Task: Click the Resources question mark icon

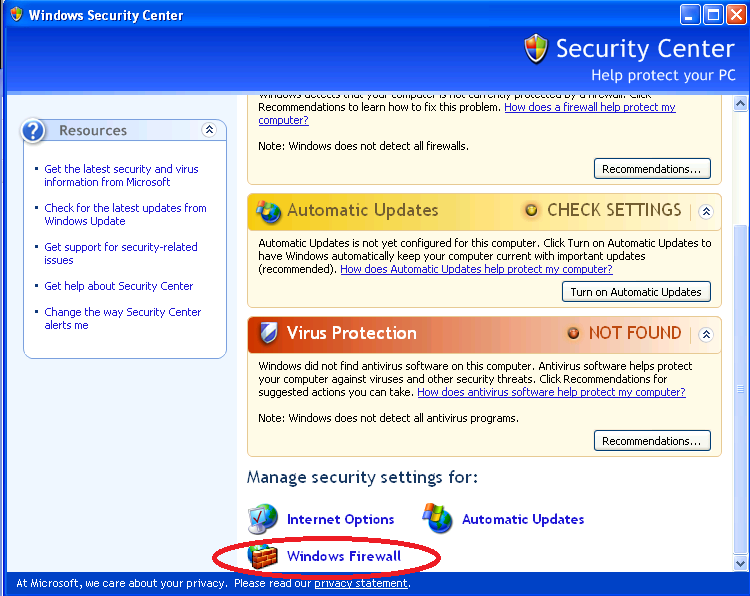Action: pyautogui.click(x=33, y=131)
